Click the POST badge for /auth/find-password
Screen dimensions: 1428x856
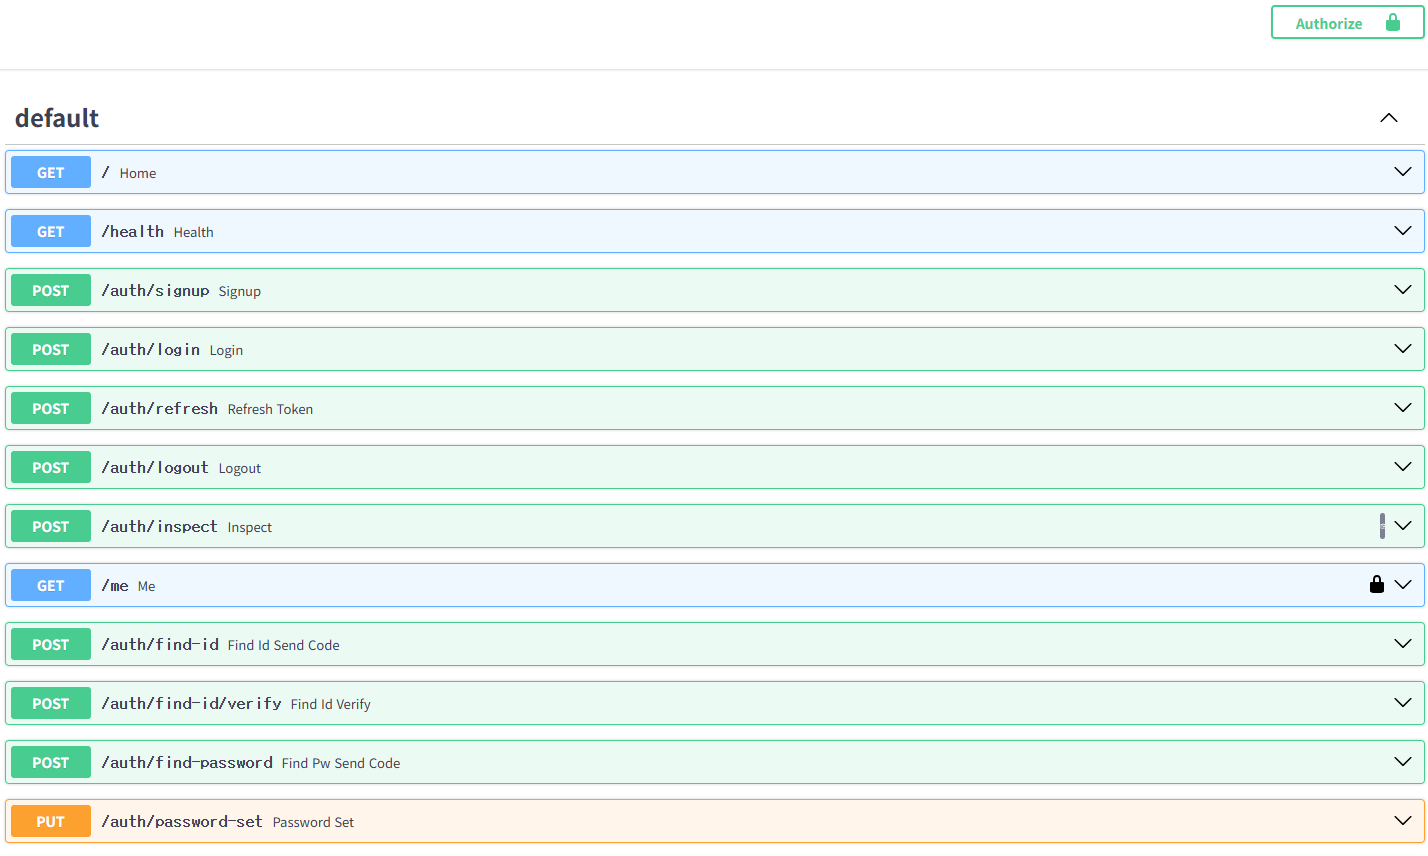(x=51, y=762)
